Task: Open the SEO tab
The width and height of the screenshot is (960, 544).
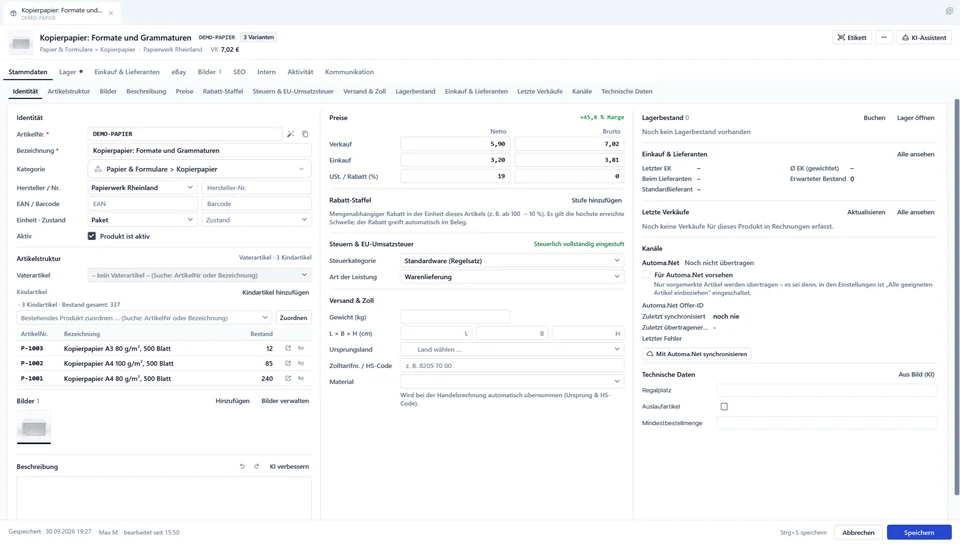Action: 239,72
